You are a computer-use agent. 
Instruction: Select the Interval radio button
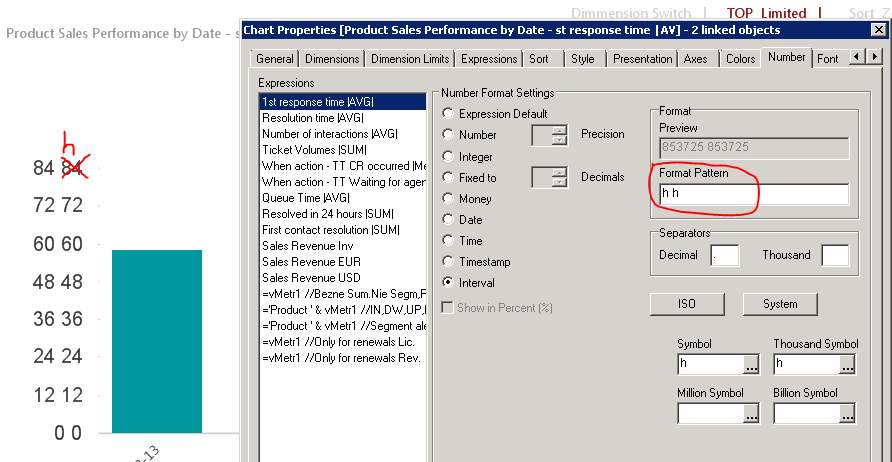click(448, 282)
